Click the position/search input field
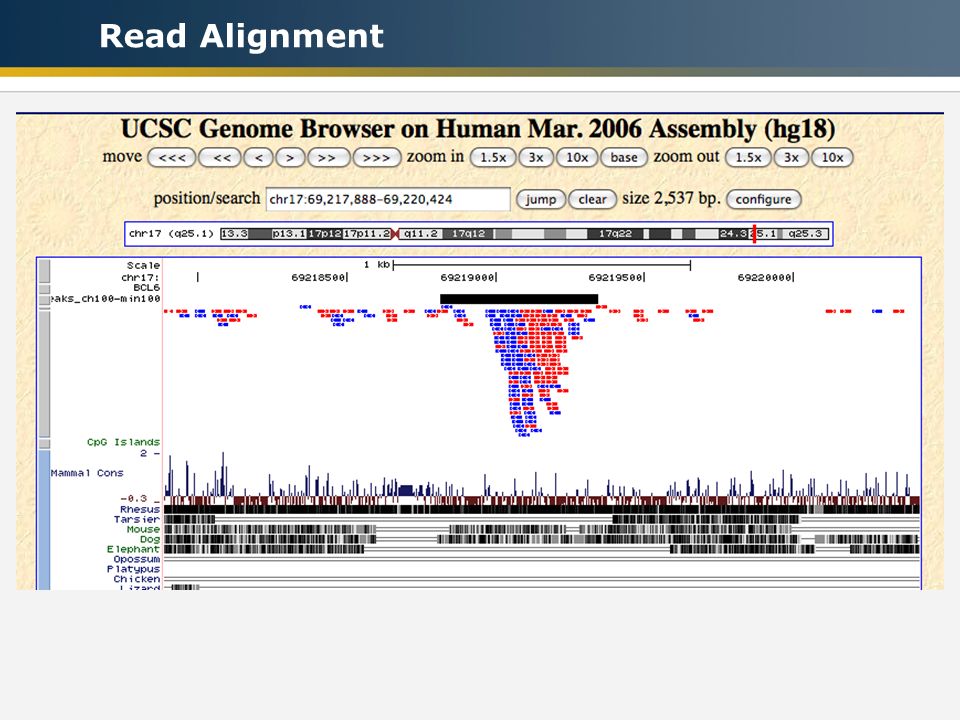This screenshot has height=720, width=960. click(388, 199)
